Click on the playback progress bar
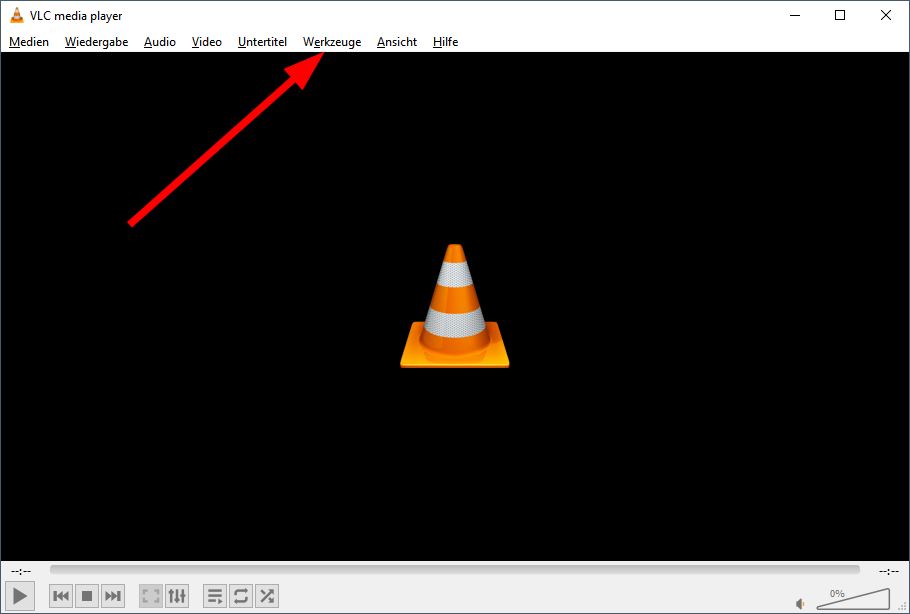This screenshot has width=910, height=614. coord(455,570)
